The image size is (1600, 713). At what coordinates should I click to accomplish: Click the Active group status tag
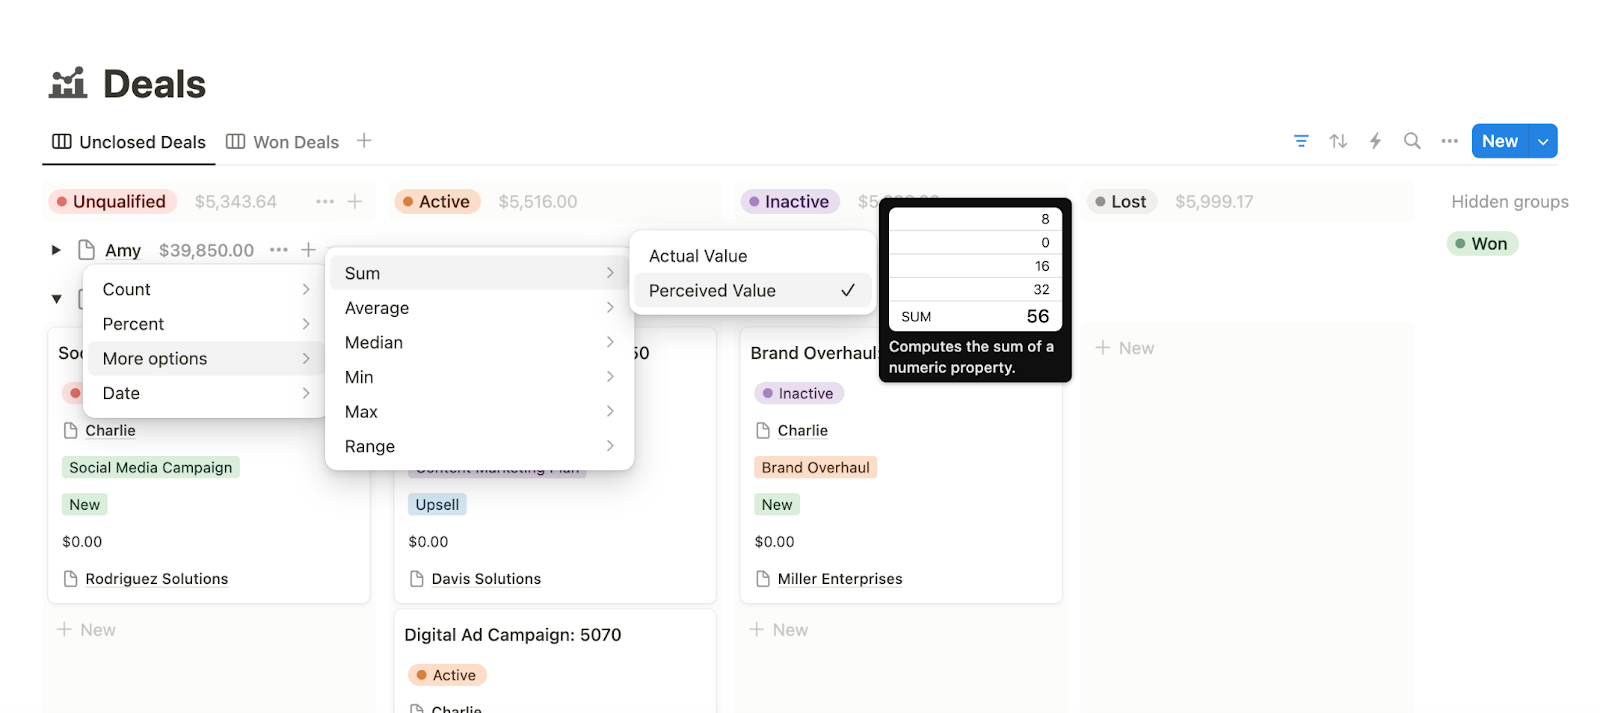coord(437,201)
